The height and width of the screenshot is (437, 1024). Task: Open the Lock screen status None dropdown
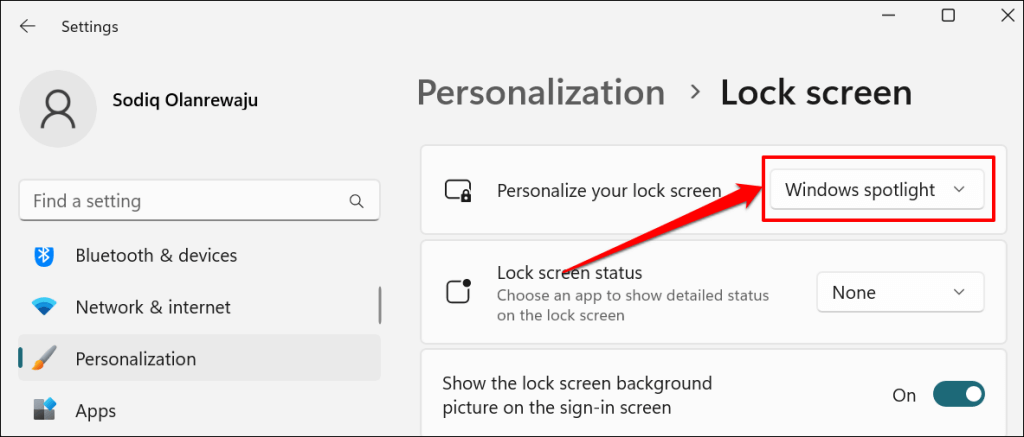(900, 292)
